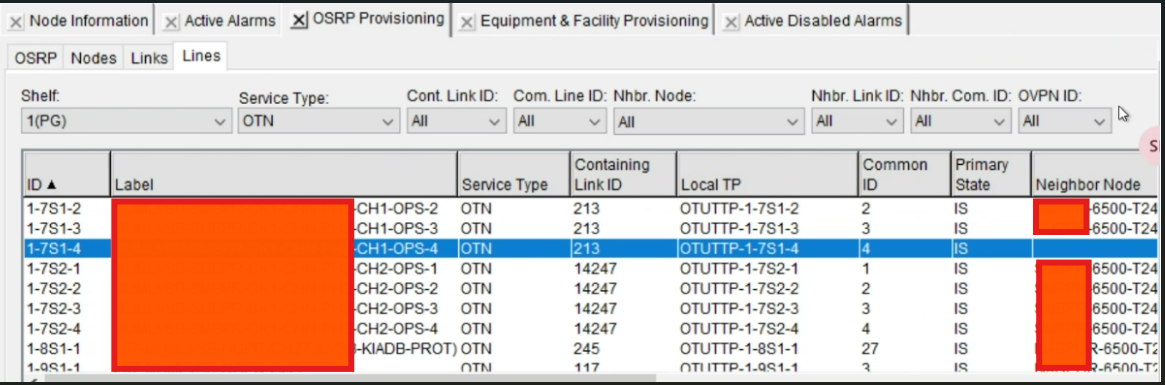Select row with ID 1-7S2-4

tap(590, 329)
